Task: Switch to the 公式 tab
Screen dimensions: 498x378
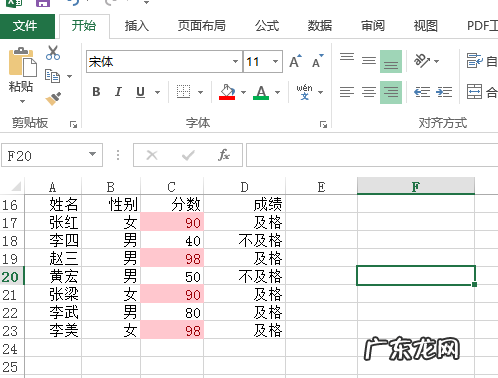Action: tap(267, 26)
